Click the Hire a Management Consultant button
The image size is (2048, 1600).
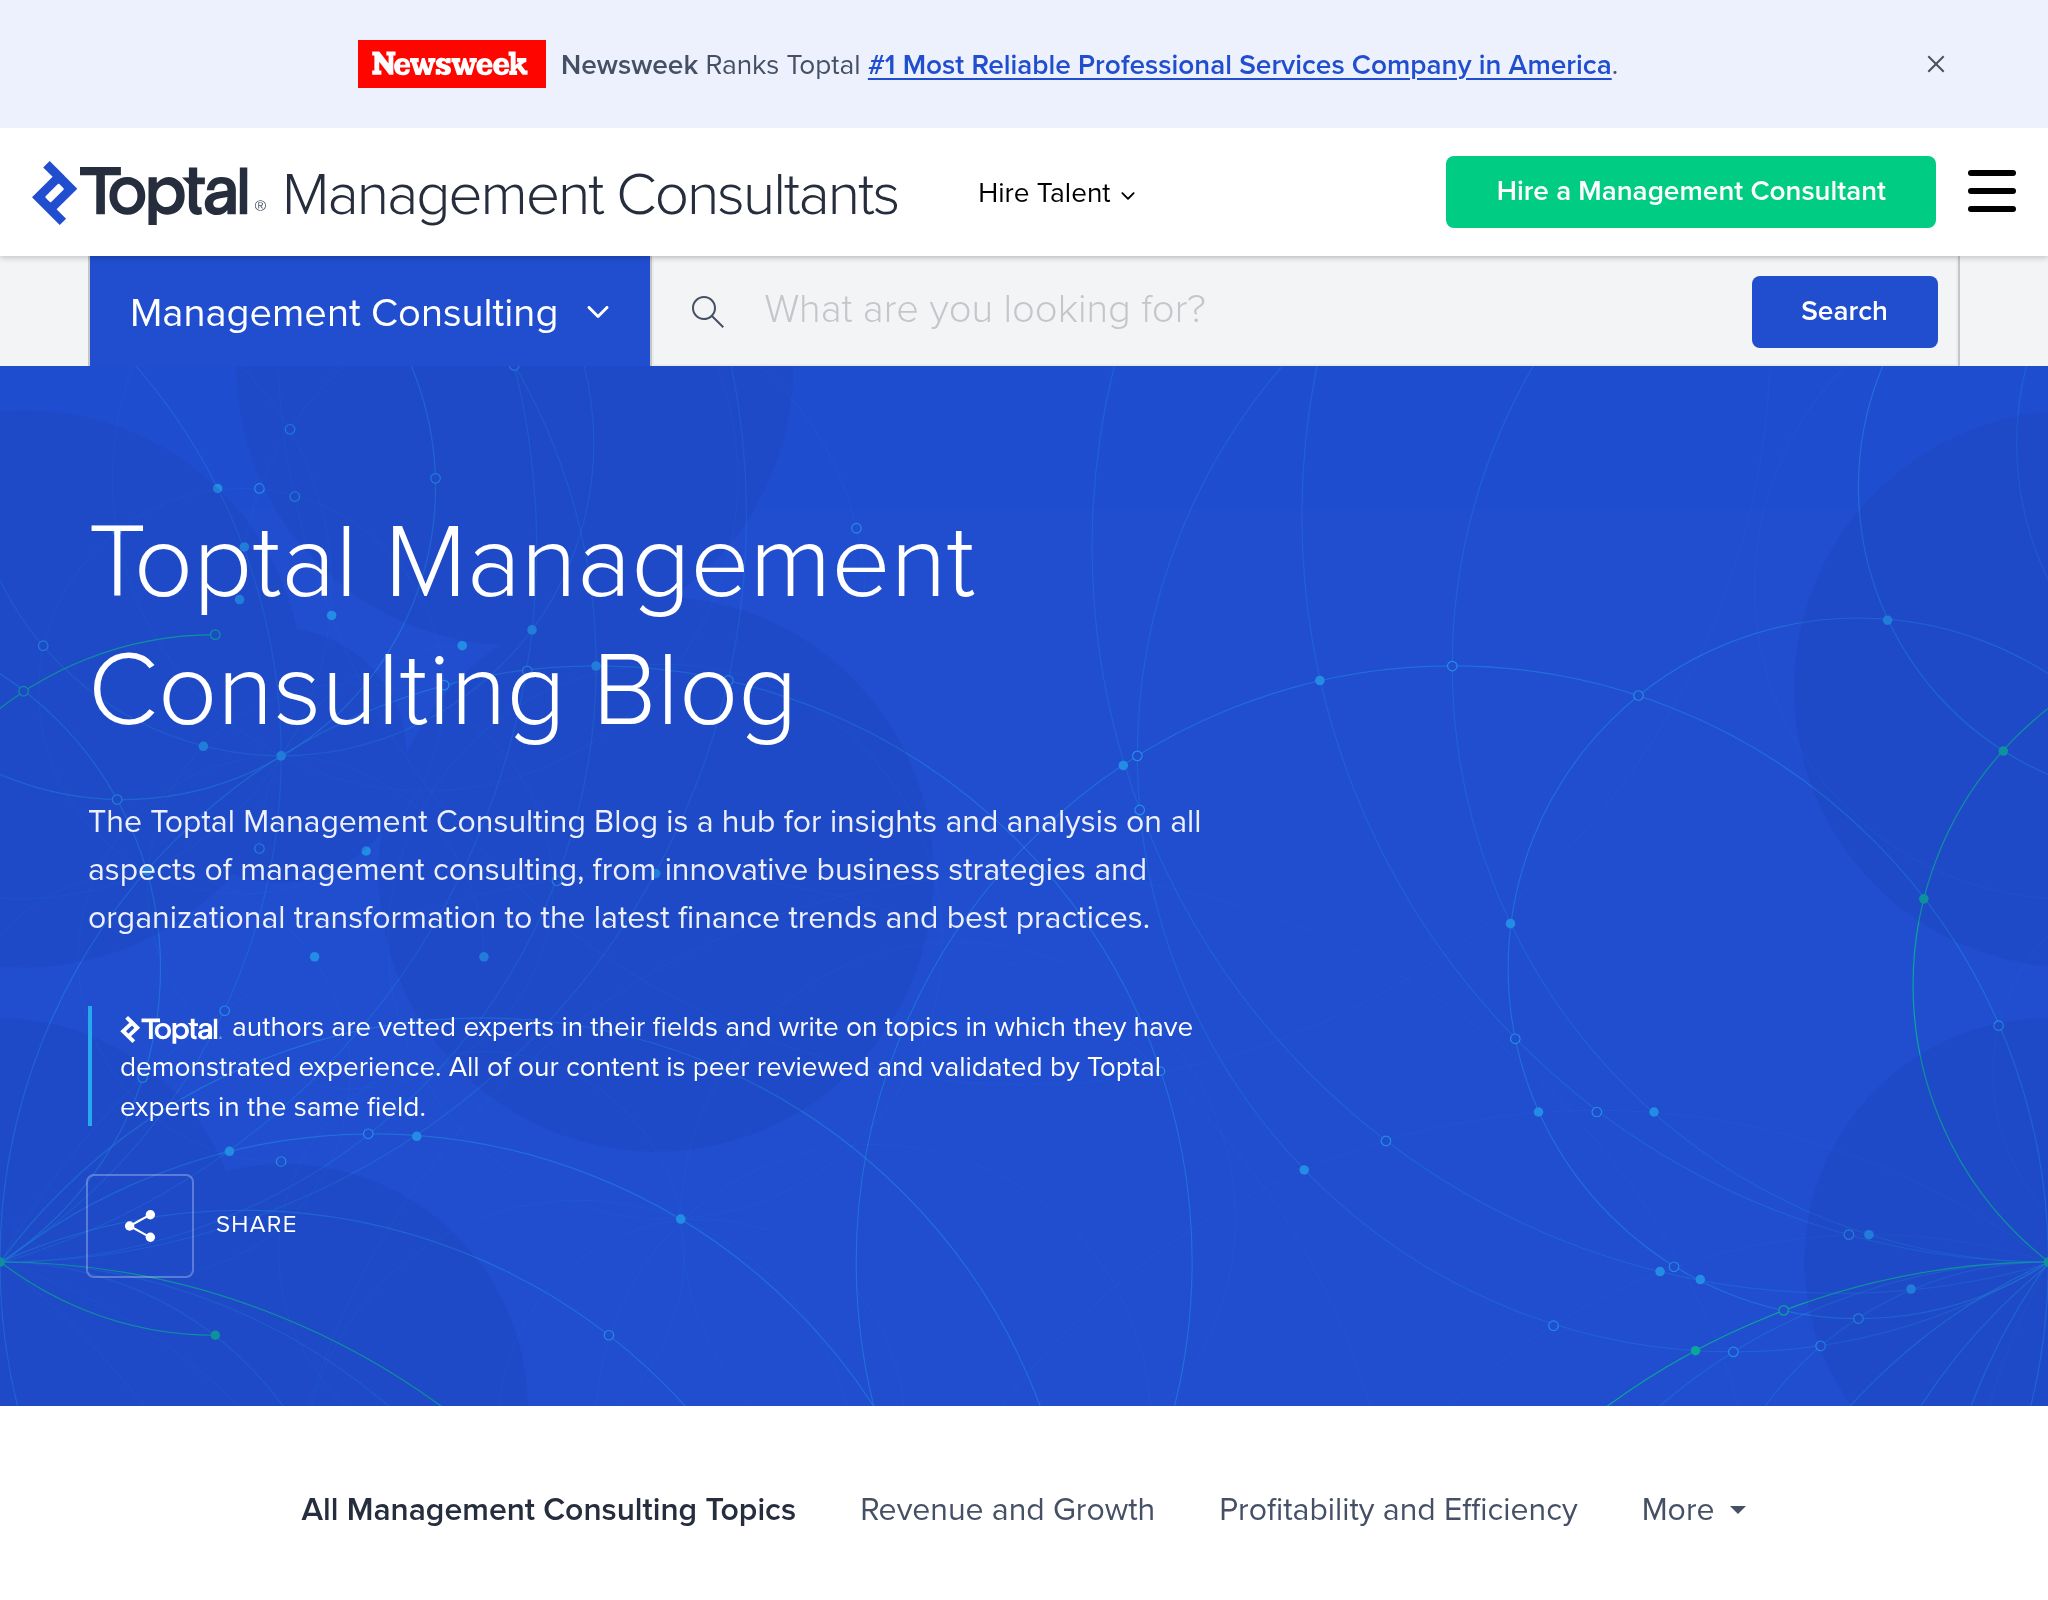(1690, 191)
